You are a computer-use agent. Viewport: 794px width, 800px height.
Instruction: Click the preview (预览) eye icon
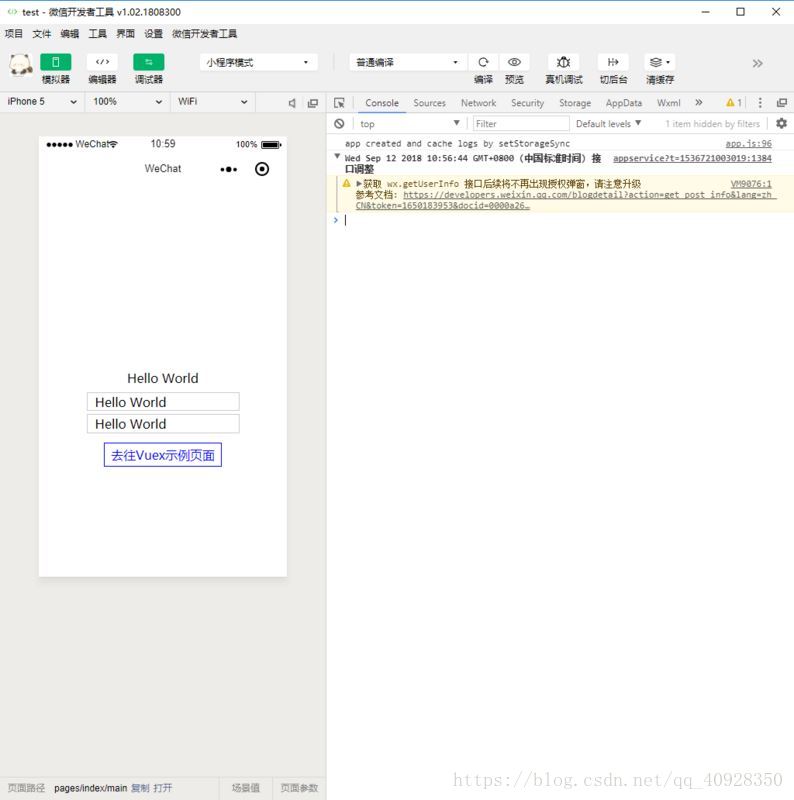coord(514,62)
